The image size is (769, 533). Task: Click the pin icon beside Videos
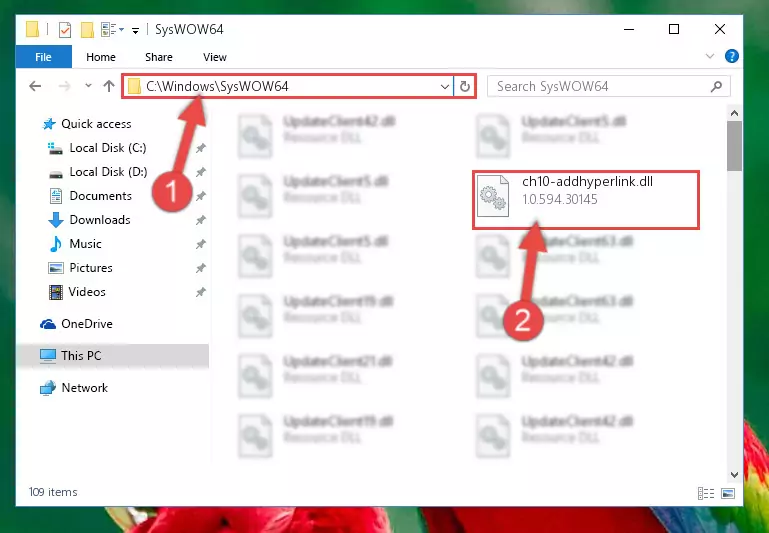(x=201, y=292)
